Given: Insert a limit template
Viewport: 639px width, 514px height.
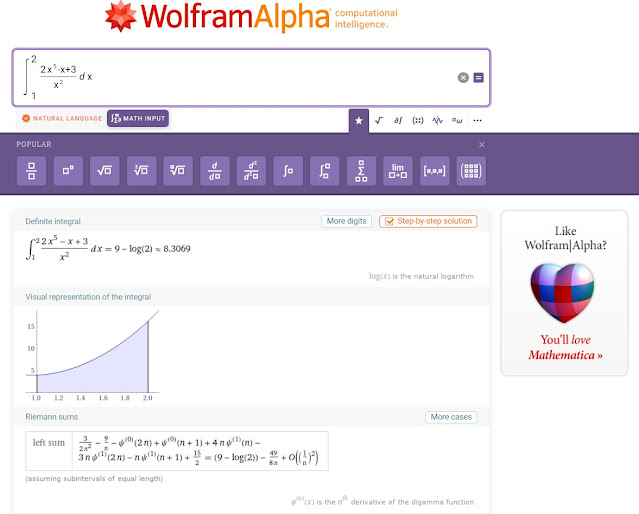Looking at the screenshot, I should tap(398, 171).
